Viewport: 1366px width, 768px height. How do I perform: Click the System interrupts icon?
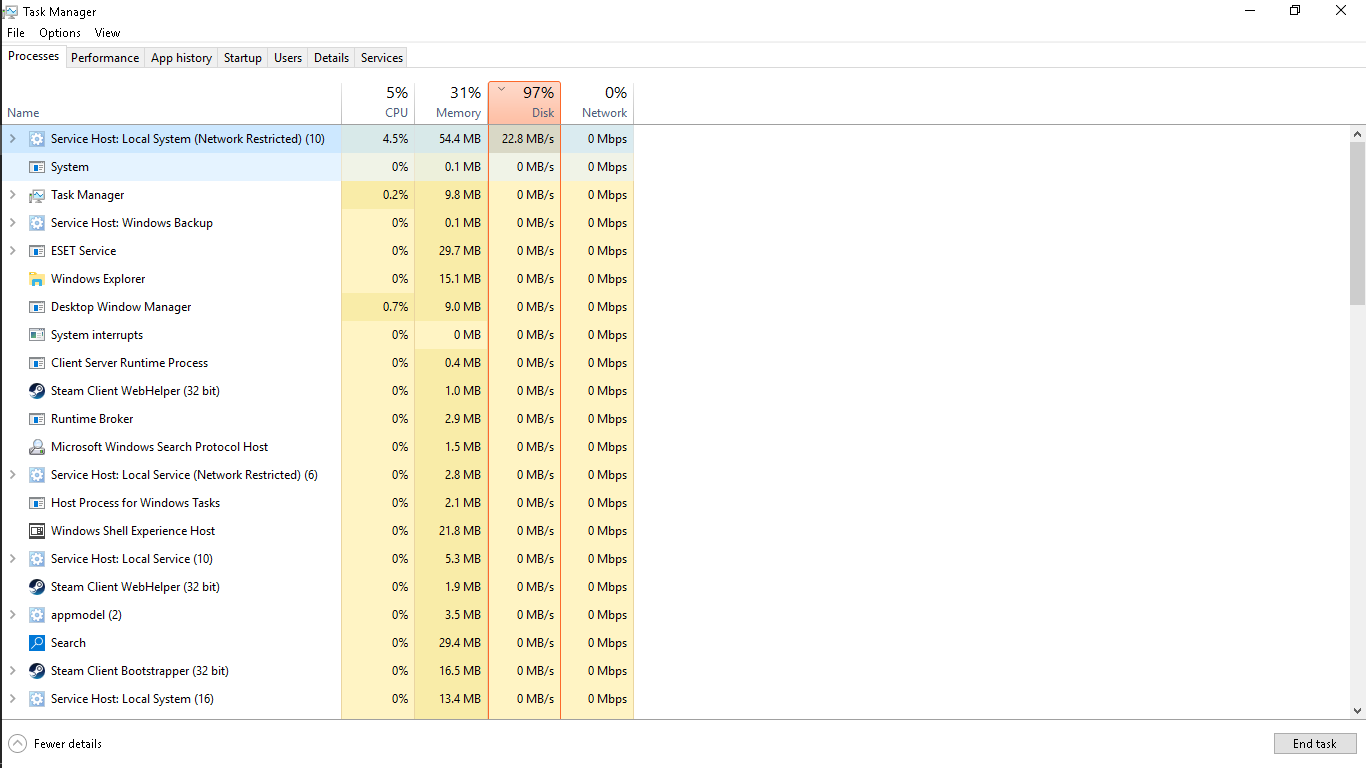[x=37, y=335]
